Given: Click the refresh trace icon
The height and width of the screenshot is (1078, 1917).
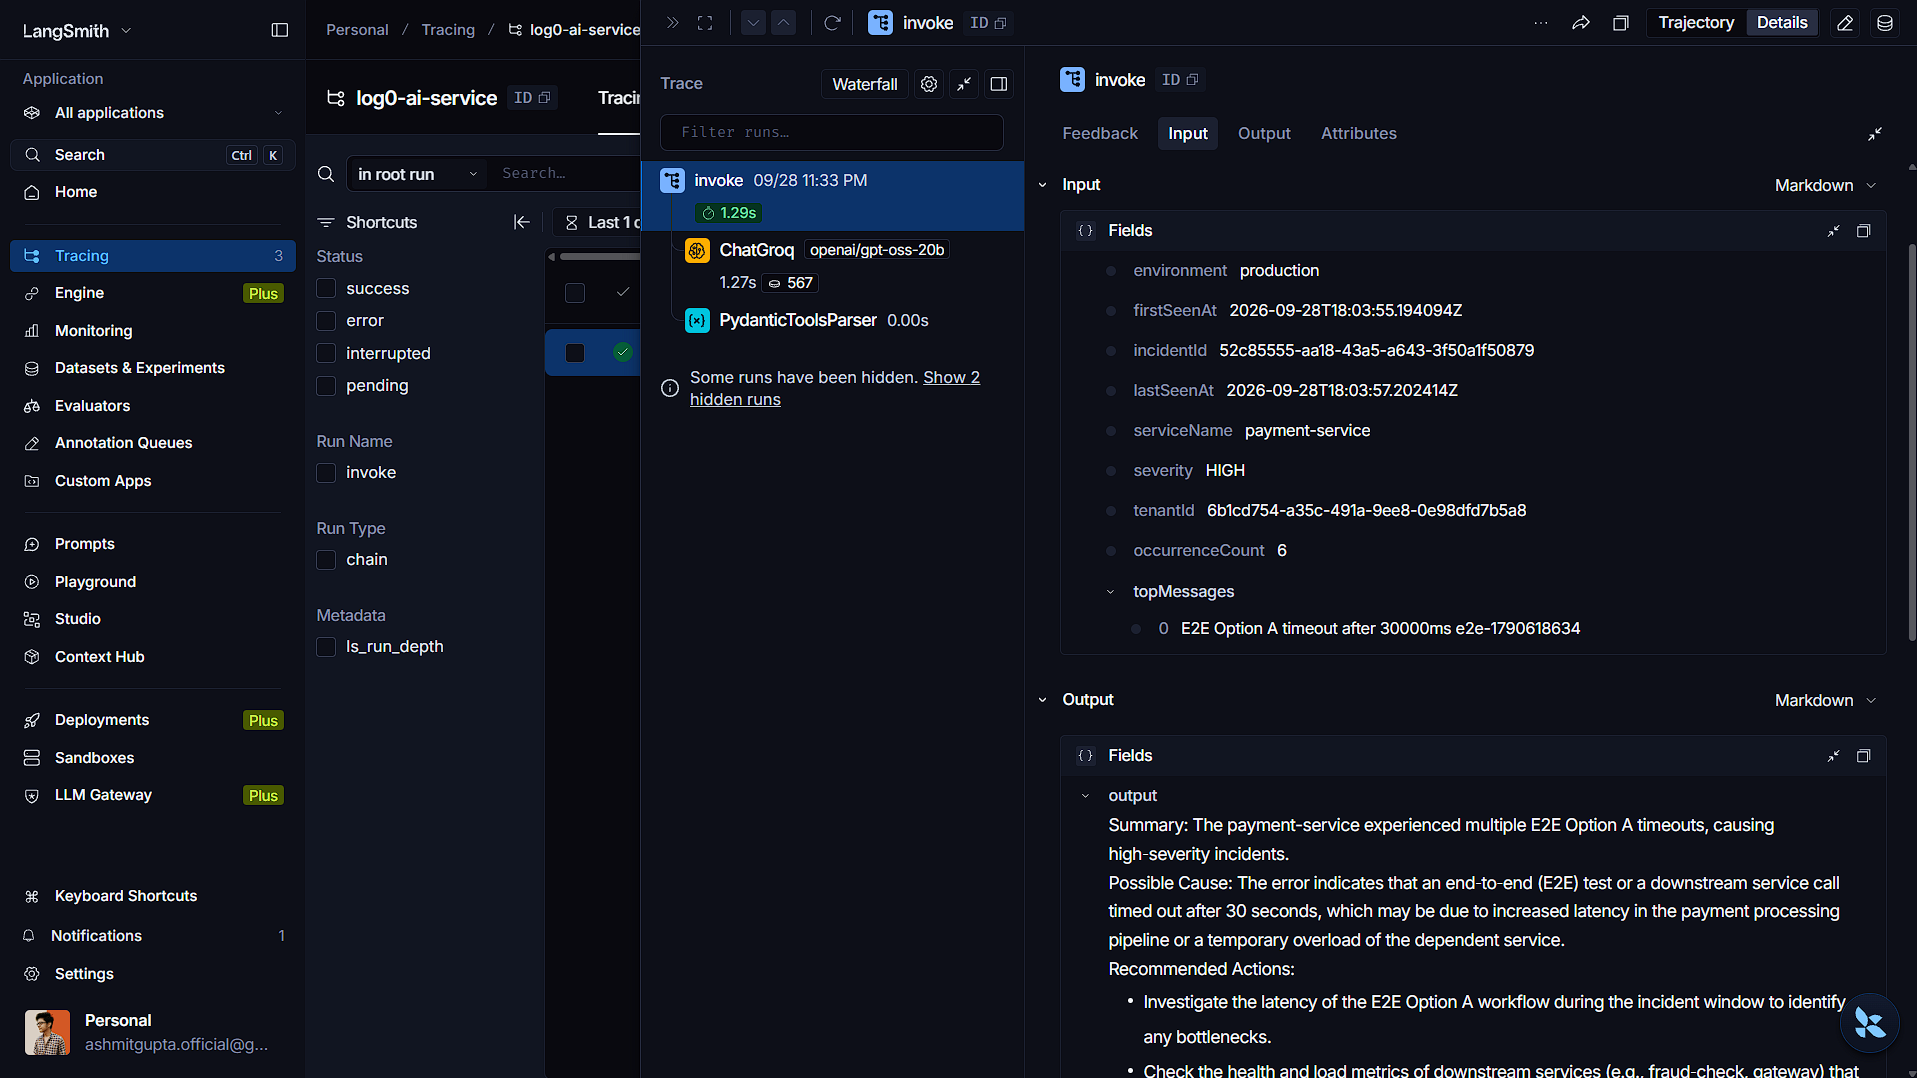Looking at the screenshot, I should [832, 23].
